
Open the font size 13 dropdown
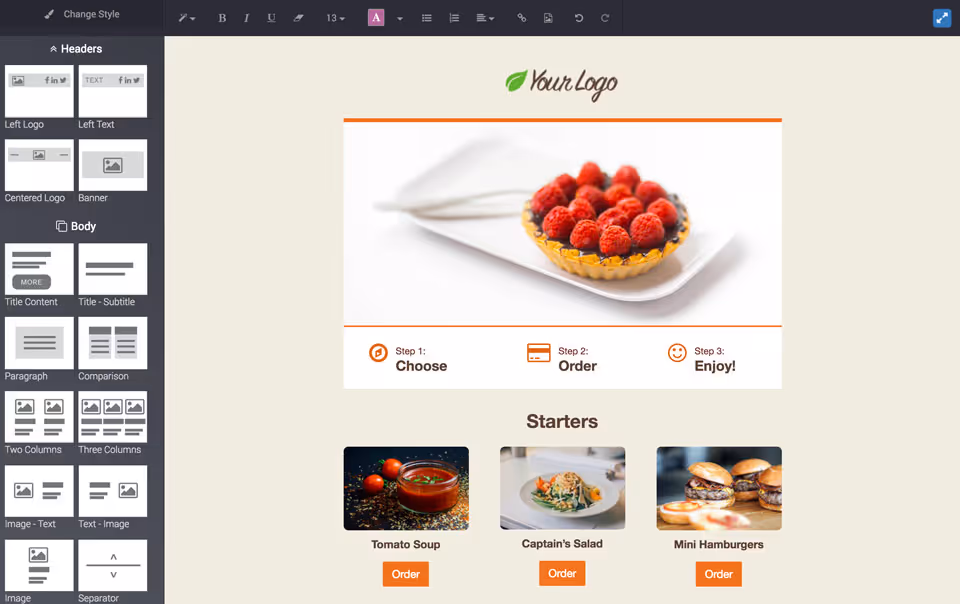tap(335, 18)
